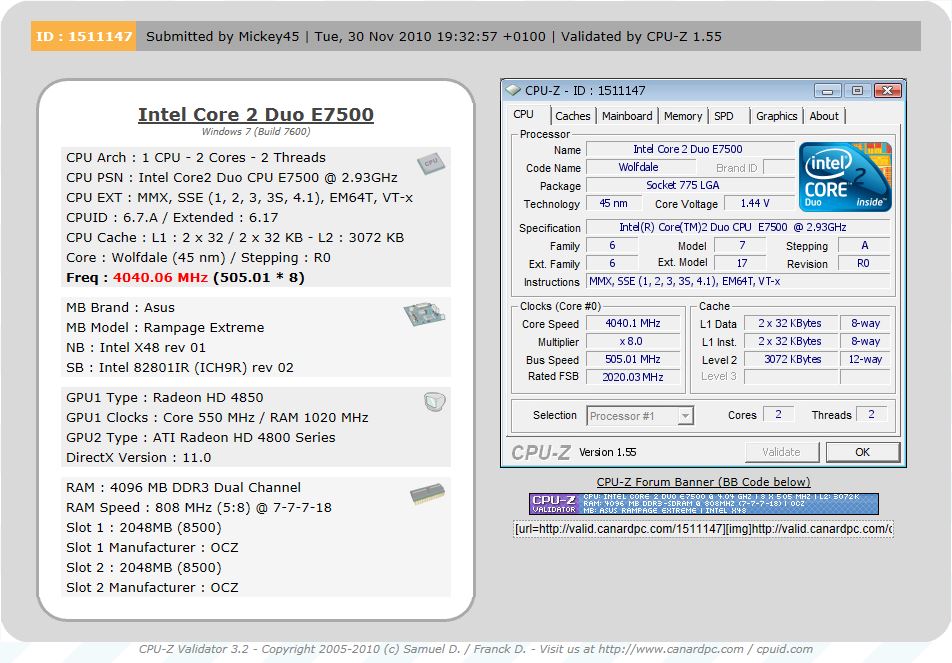Click the BB code URL text field
This screenshot has width=952, height=663.
[703, 529]
